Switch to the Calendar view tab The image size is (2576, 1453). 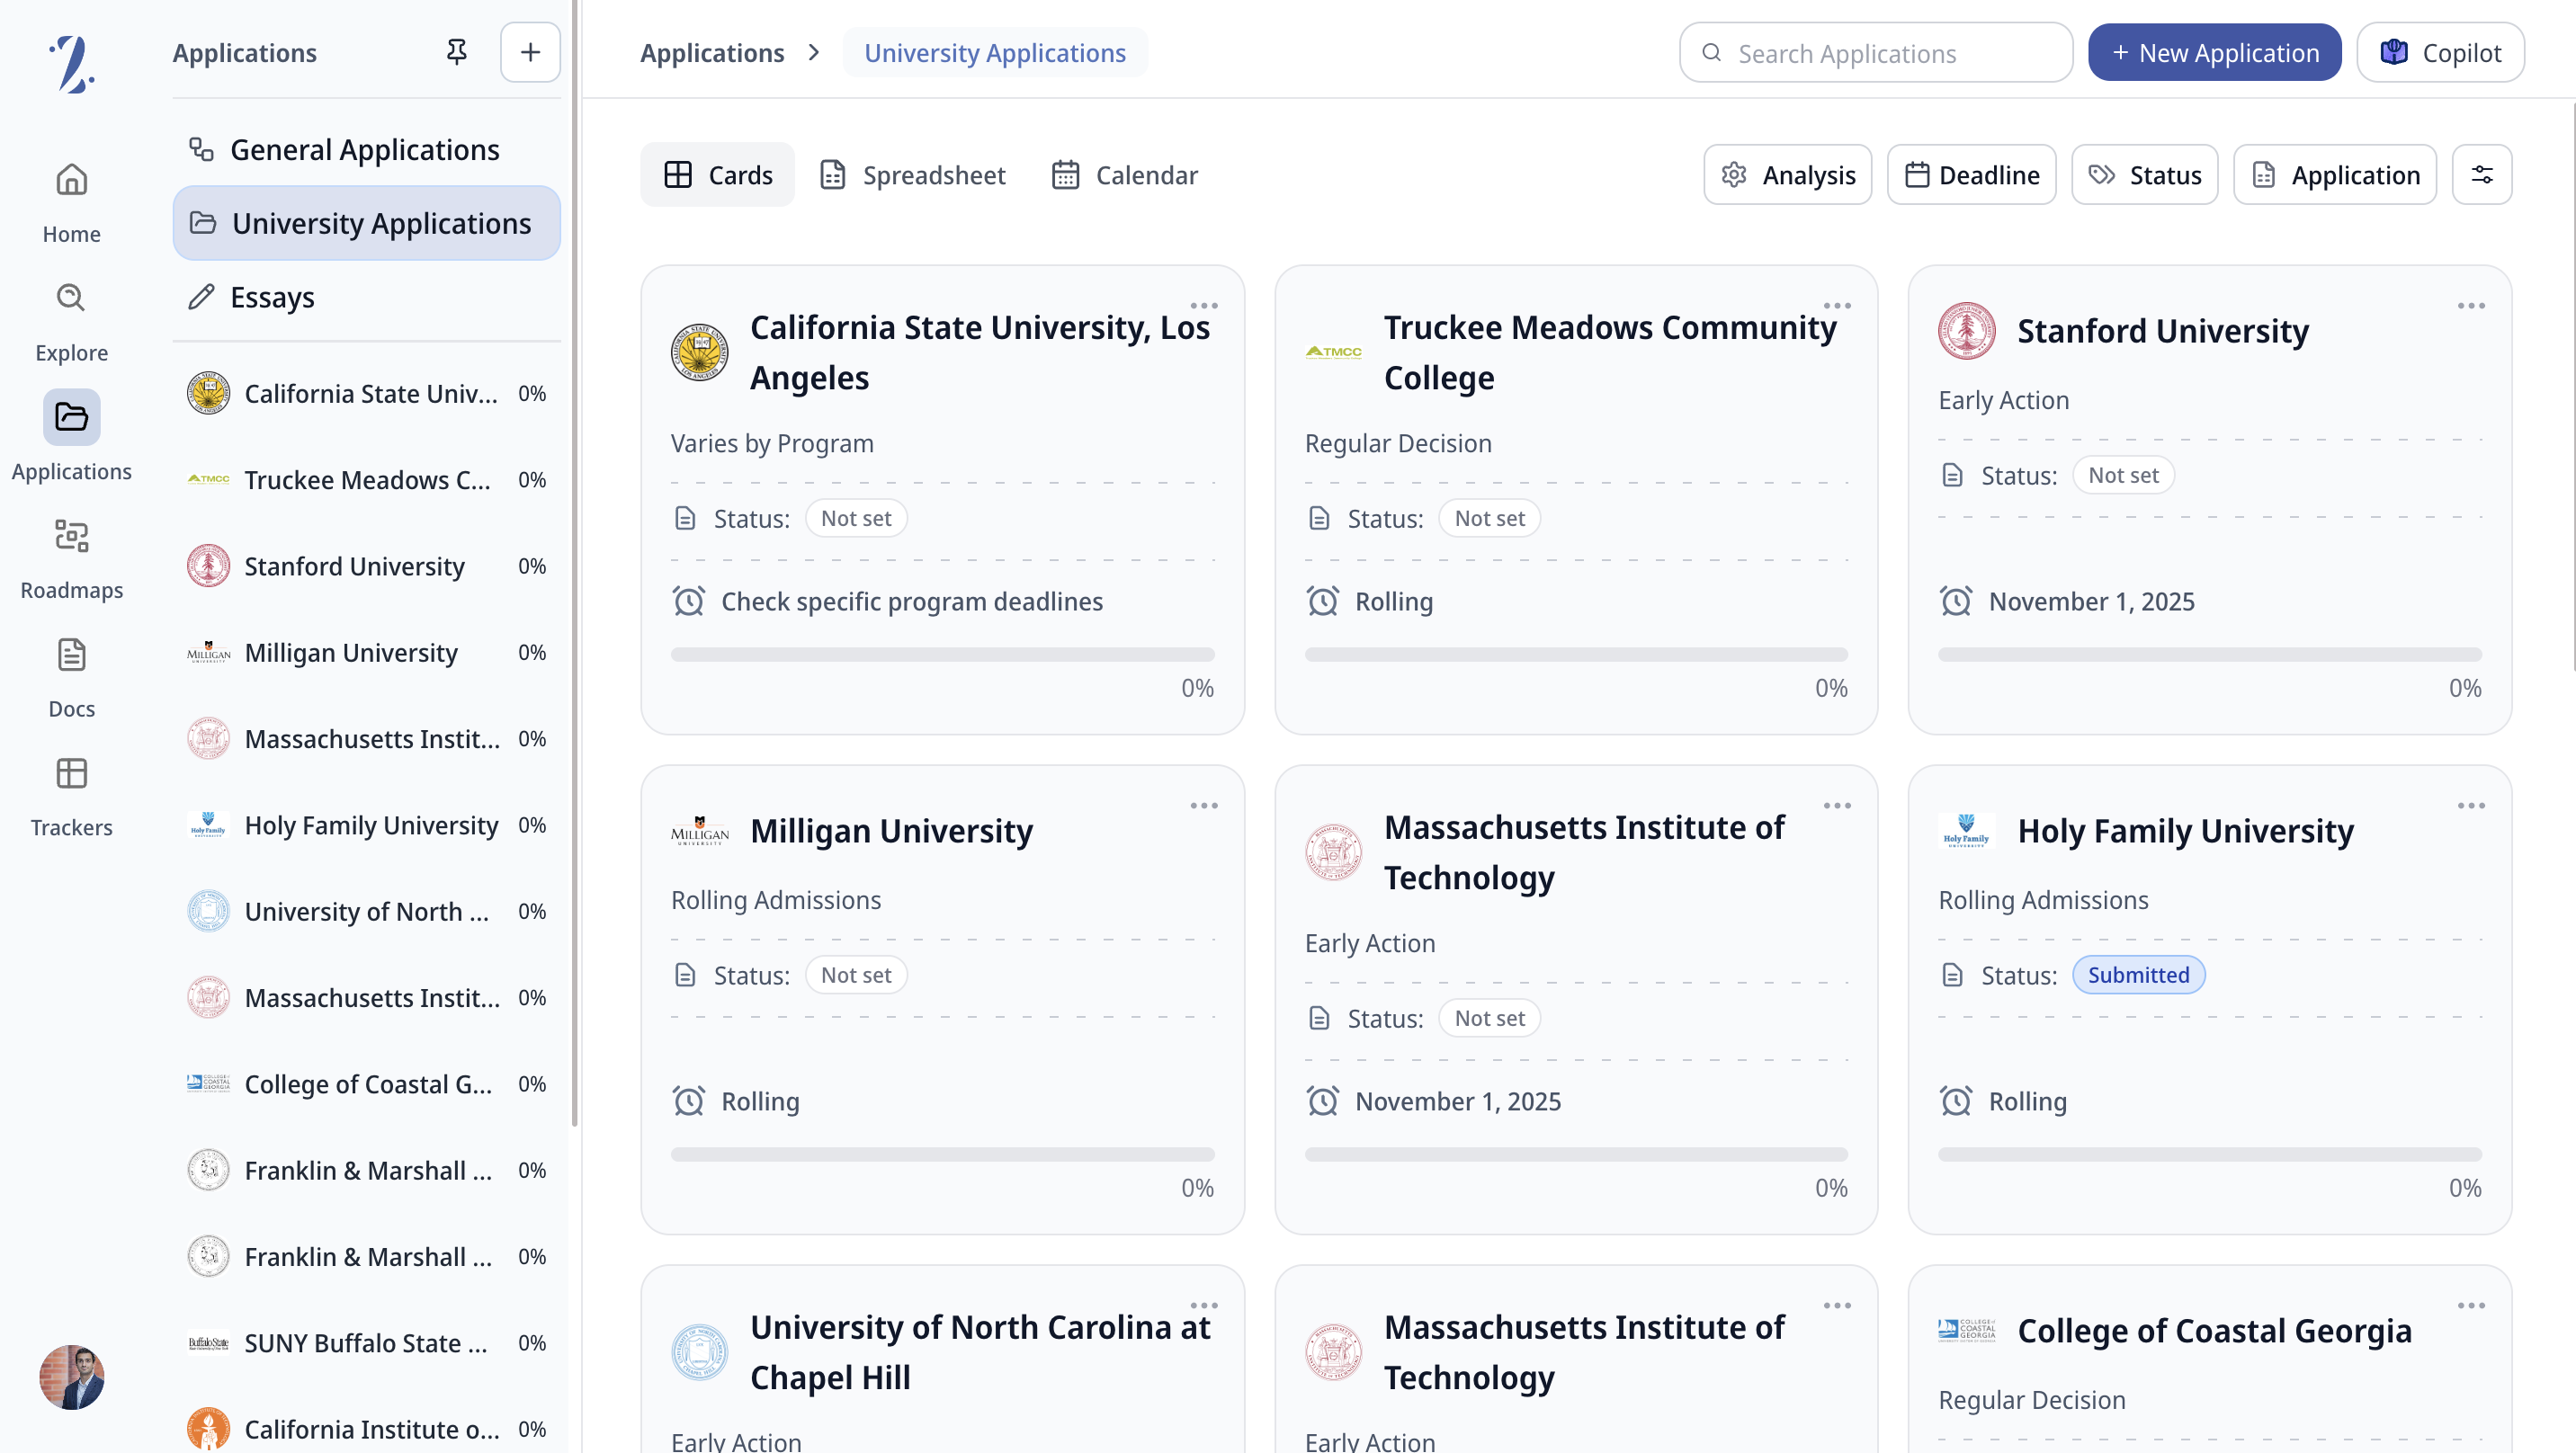coord(1124,175)
